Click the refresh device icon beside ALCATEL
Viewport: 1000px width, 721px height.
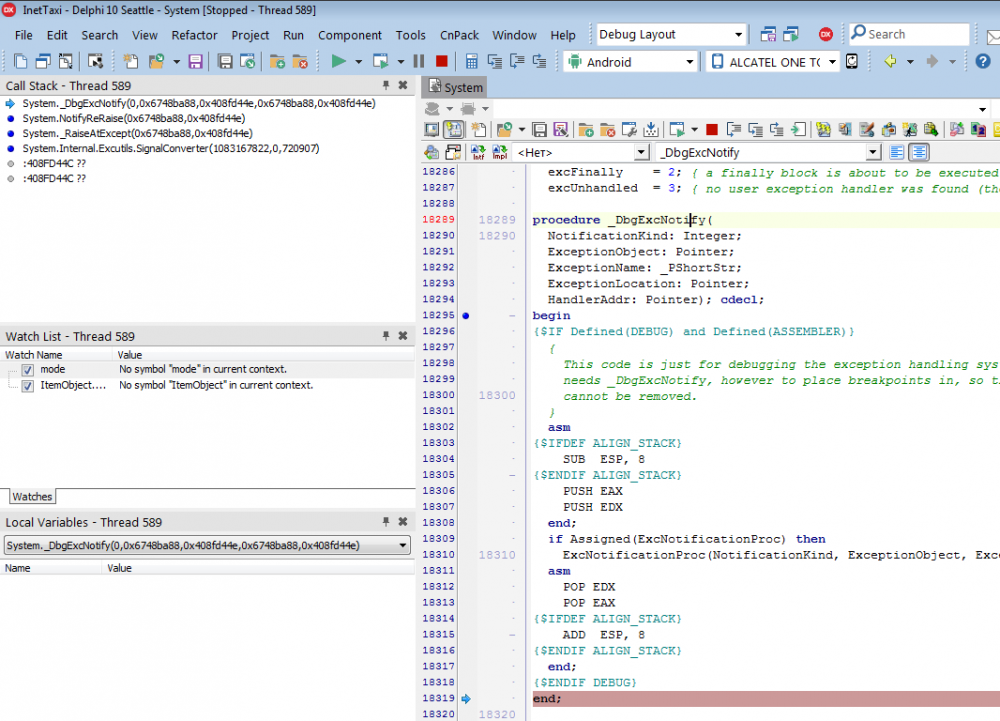851,61
